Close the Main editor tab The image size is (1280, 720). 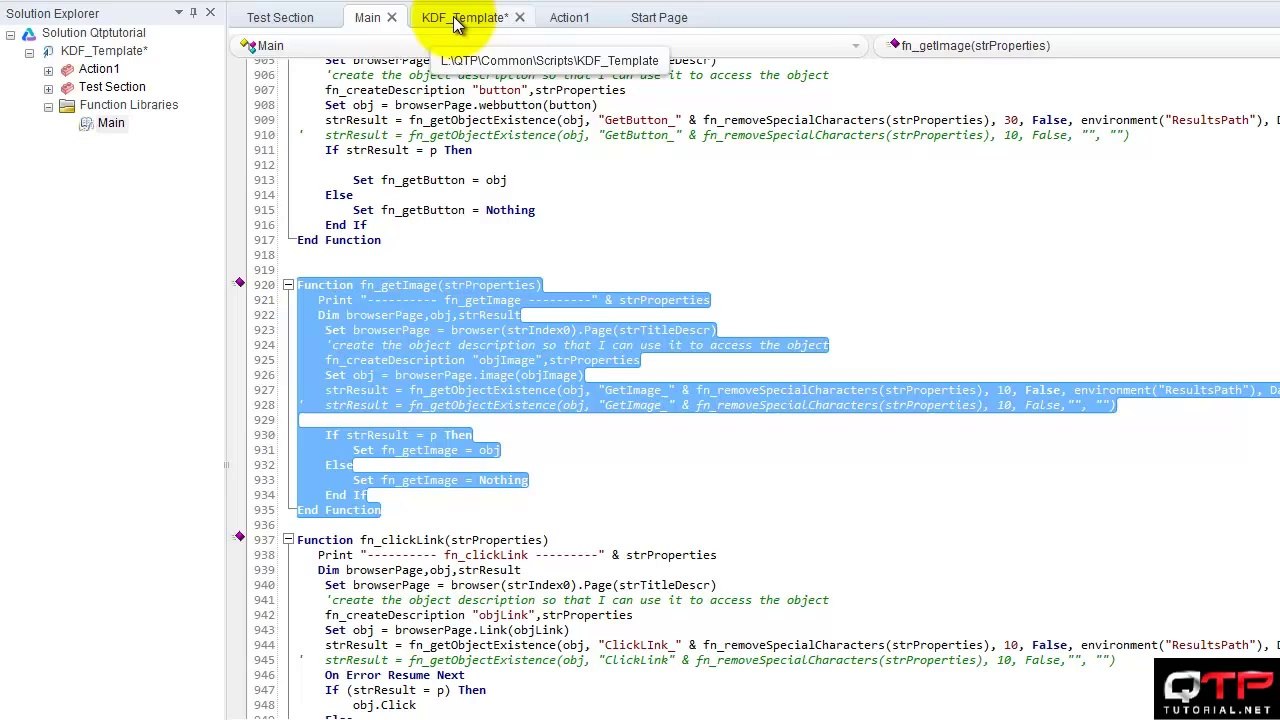[x=392, y=17]
